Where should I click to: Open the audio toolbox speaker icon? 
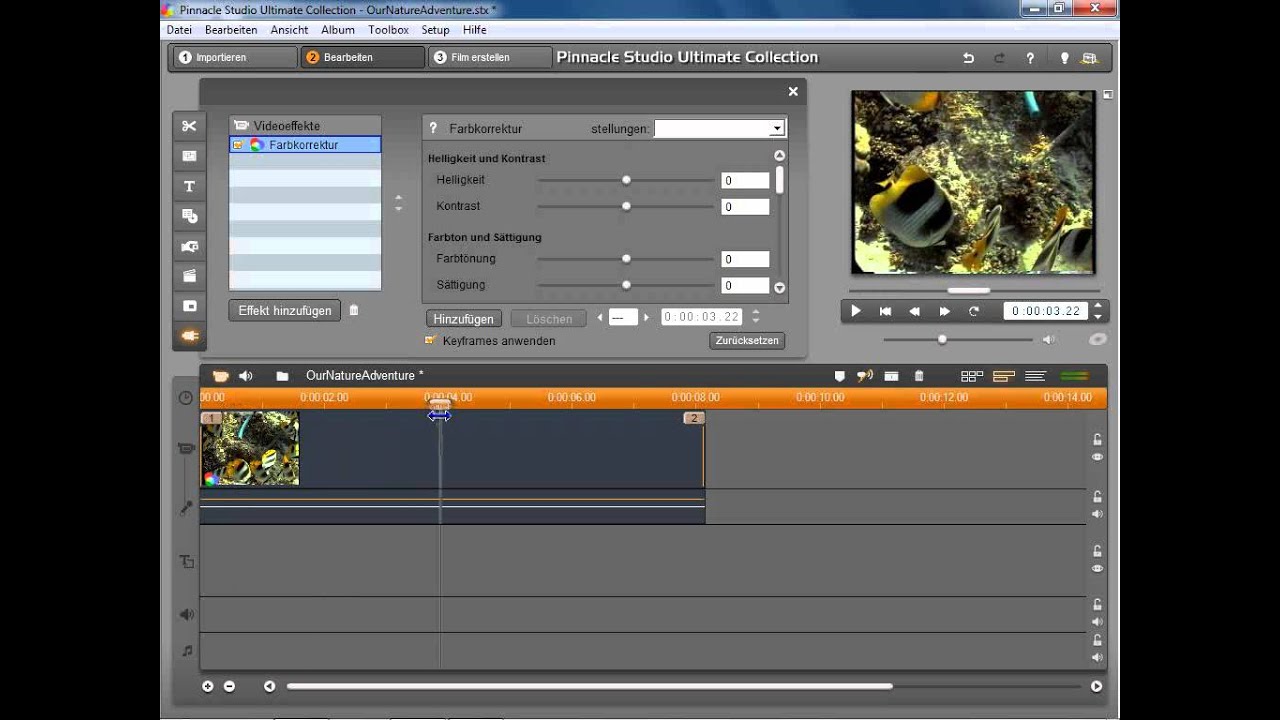[245, 376]
